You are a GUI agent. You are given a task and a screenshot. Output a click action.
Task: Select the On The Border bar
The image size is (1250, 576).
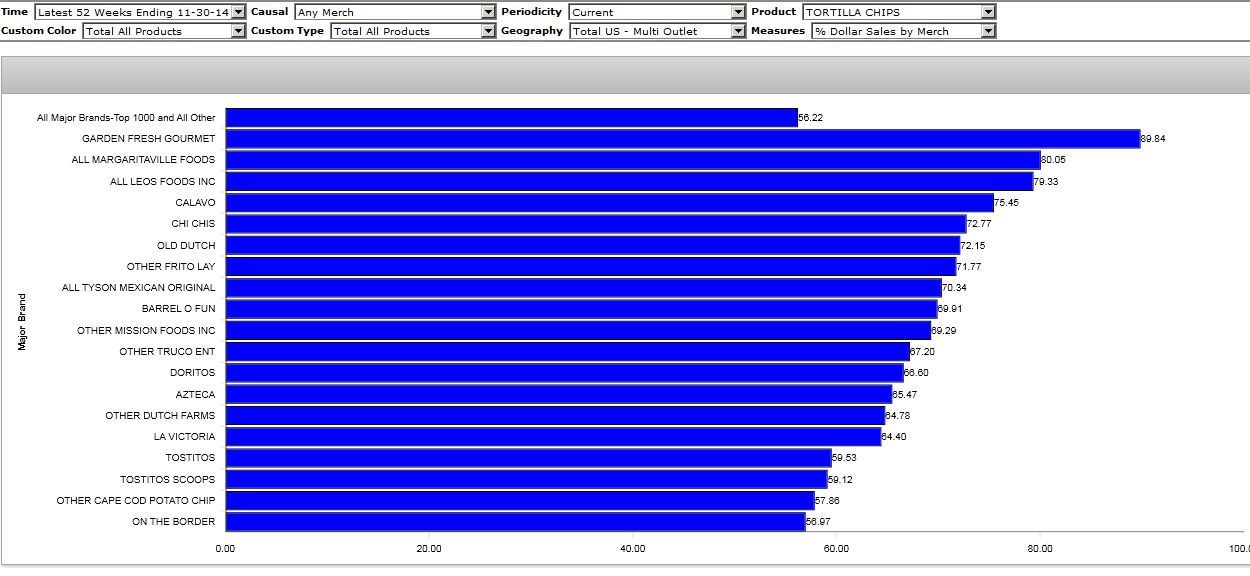pyautogui.click(x=515, y=521)
